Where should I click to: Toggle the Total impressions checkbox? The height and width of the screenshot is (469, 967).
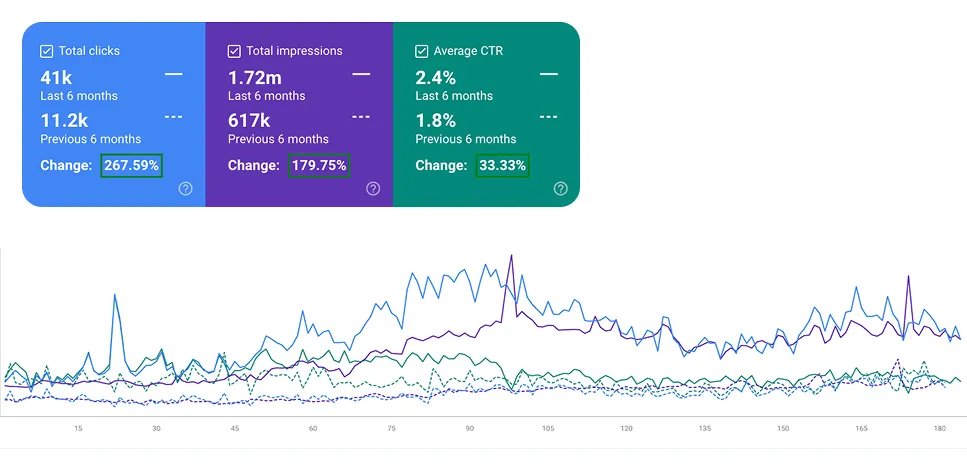pyautogui.click(x=234, y=51)
